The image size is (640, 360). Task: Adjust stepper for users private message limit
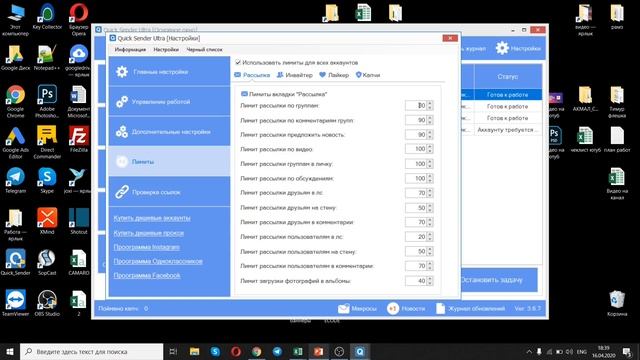point(430,237)
